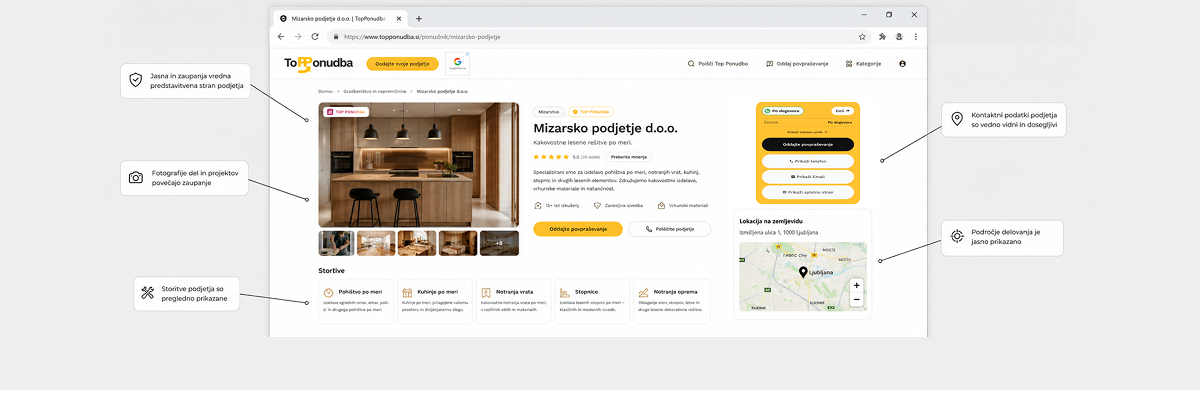
Task: Open the Stopnice service card
Action: pyautogui.click(x=592, y=301)
